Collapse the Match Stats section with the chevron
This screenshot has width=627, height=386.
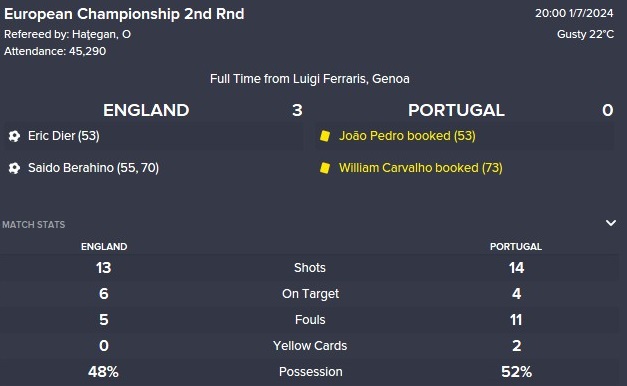611,223
